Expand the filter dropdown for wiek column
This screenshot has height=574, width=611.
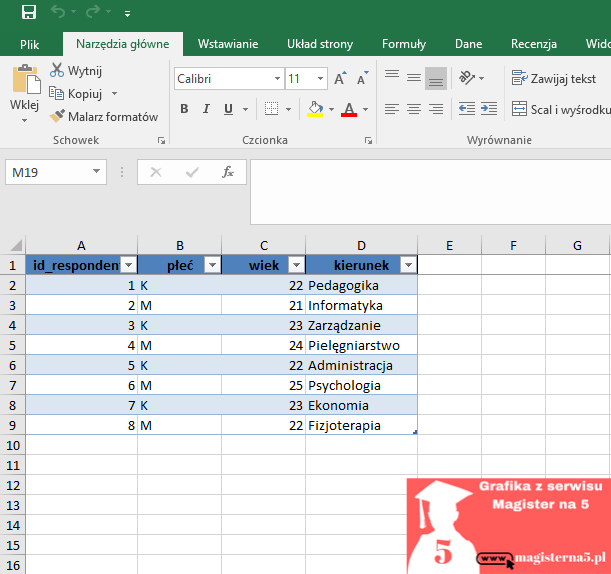[295, 265]
